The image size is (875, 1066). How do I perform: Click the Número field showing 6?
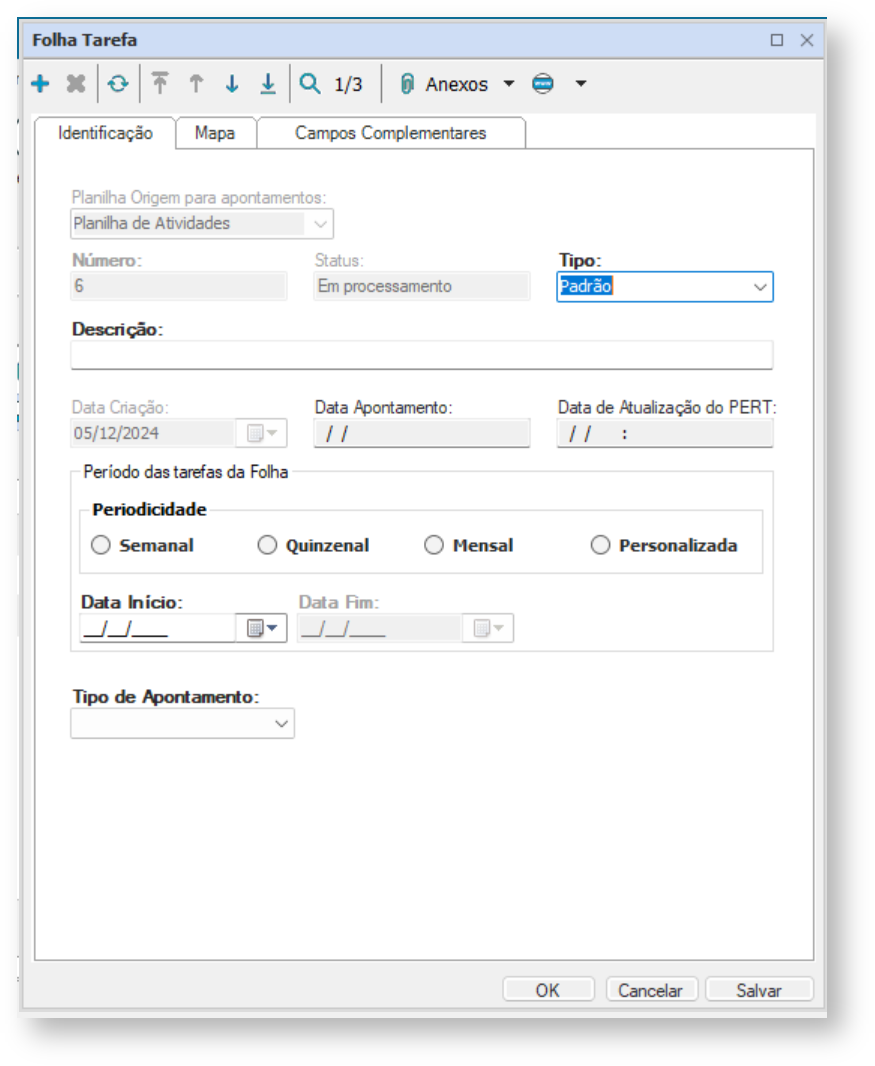pos(179,286)
